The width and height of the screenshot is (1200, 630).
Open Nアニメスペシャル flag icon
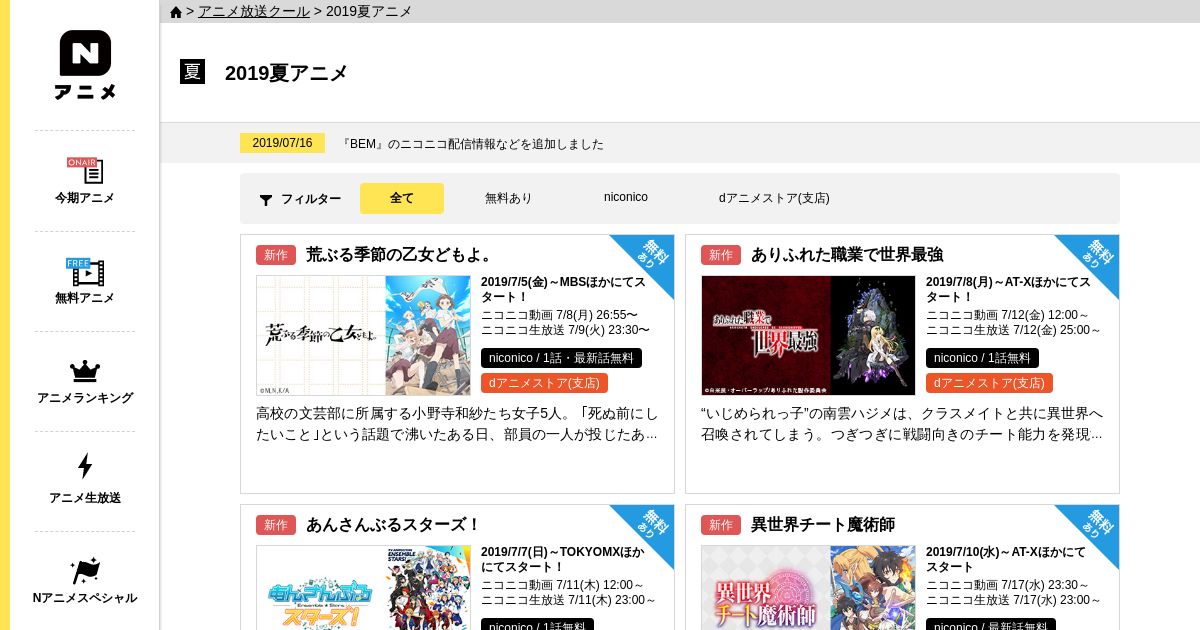click(85, 571)
